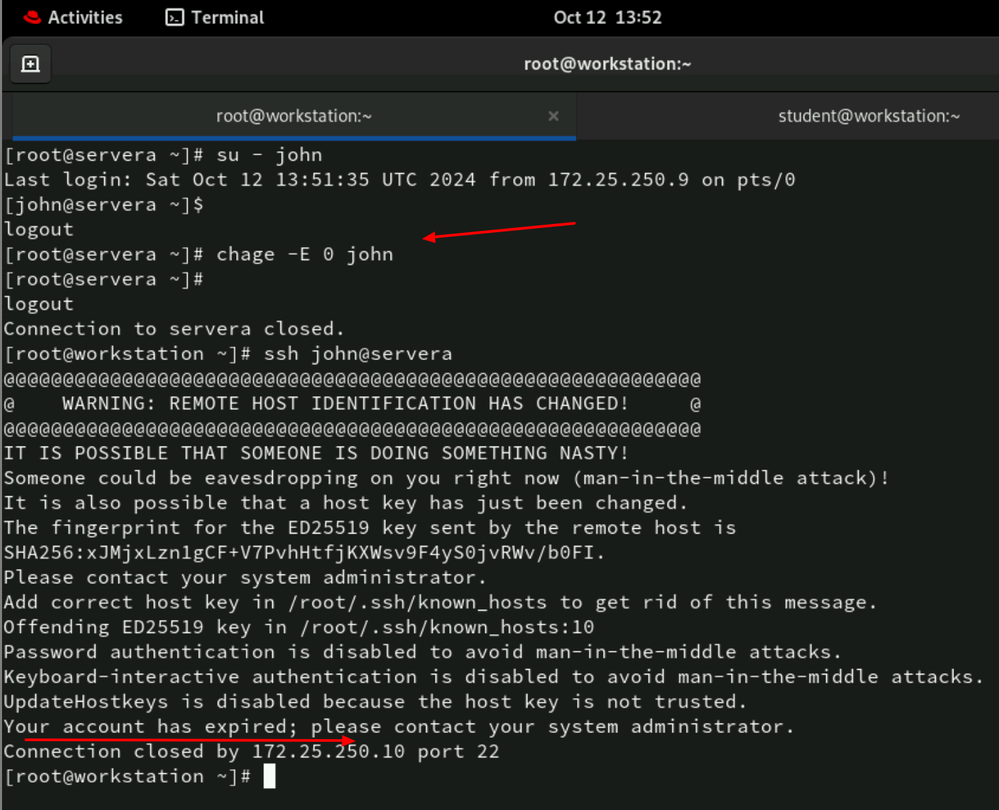The image size is (999, 810).
Task: Click the 'Your account has expired' message
Action: pyautogui.click(x=398, y=726)
